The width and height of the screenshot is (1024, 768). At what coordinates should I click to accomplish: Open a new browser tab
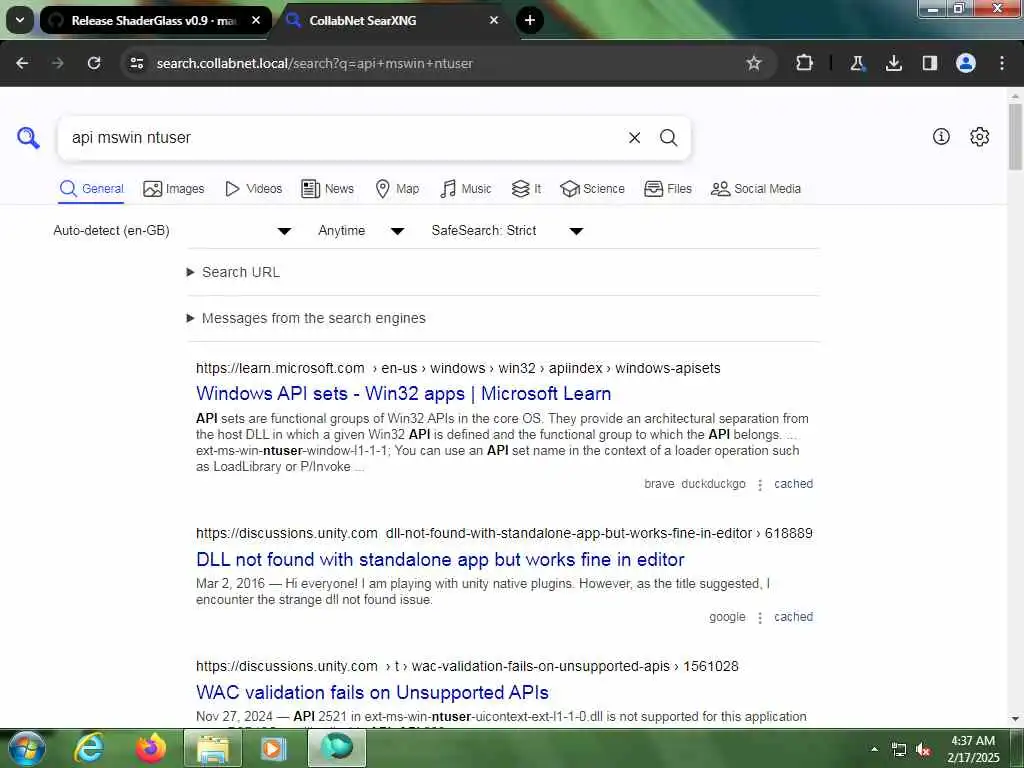(x=530, y=20)
